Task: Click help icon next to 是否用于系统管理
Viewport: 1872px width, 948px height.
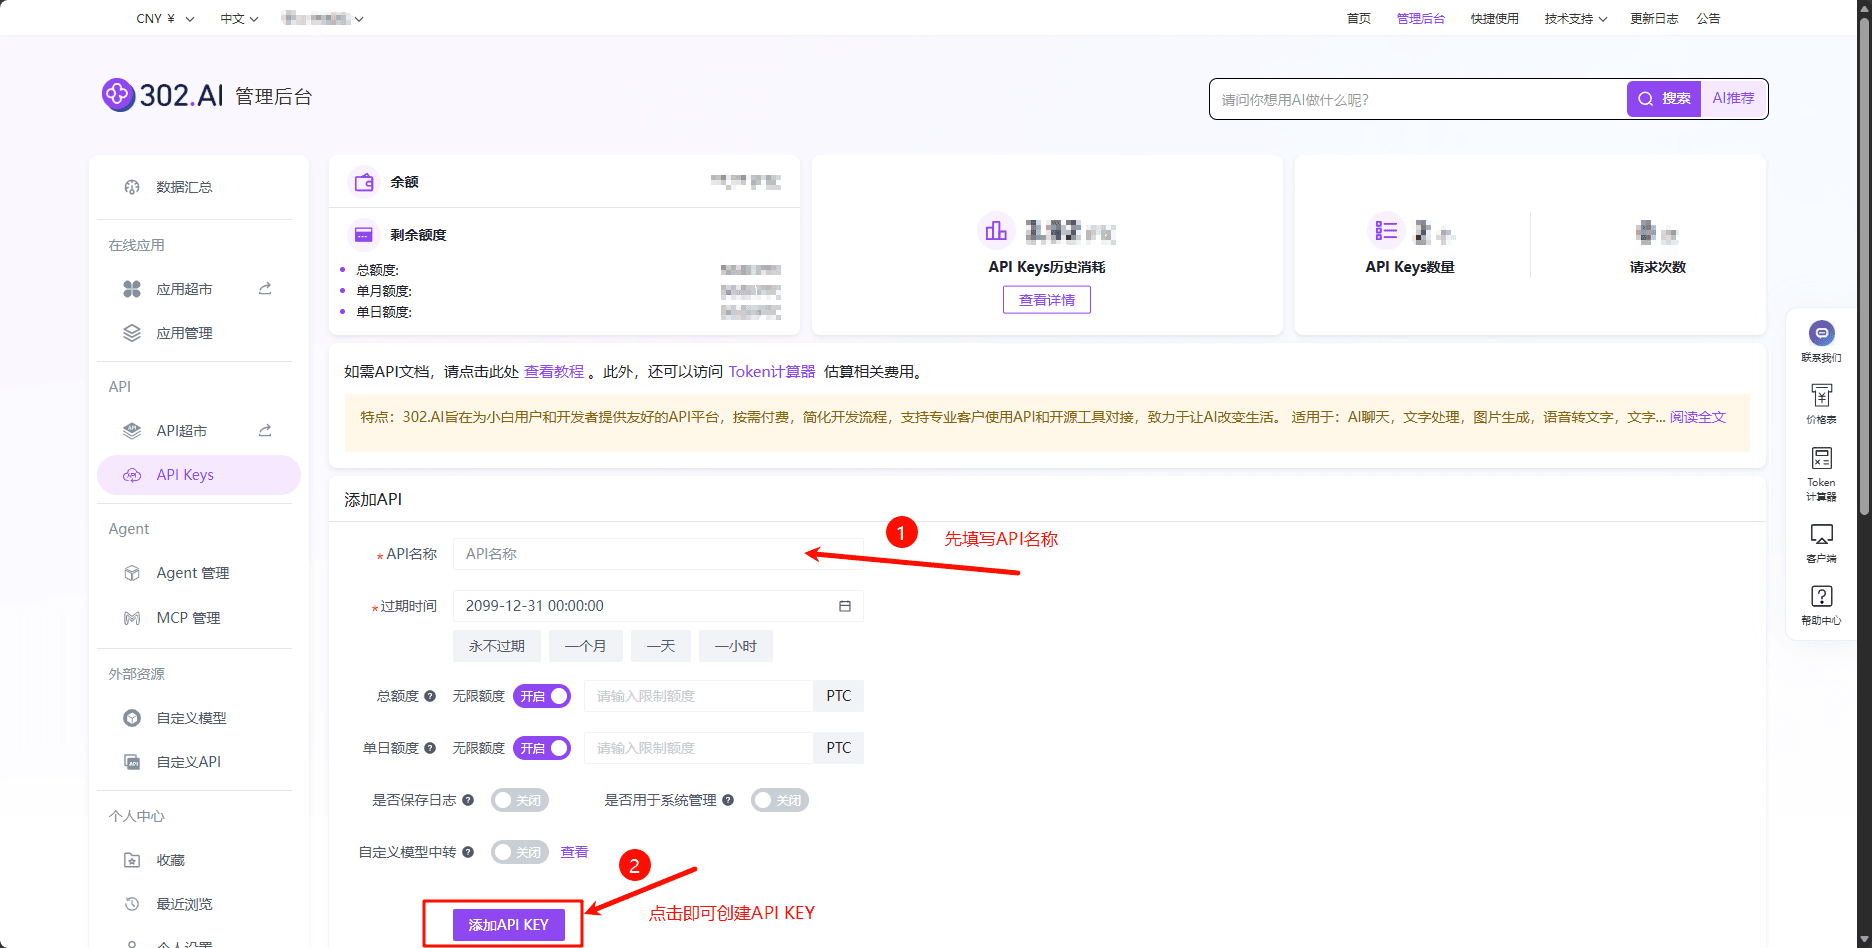Action: (728, 800)
